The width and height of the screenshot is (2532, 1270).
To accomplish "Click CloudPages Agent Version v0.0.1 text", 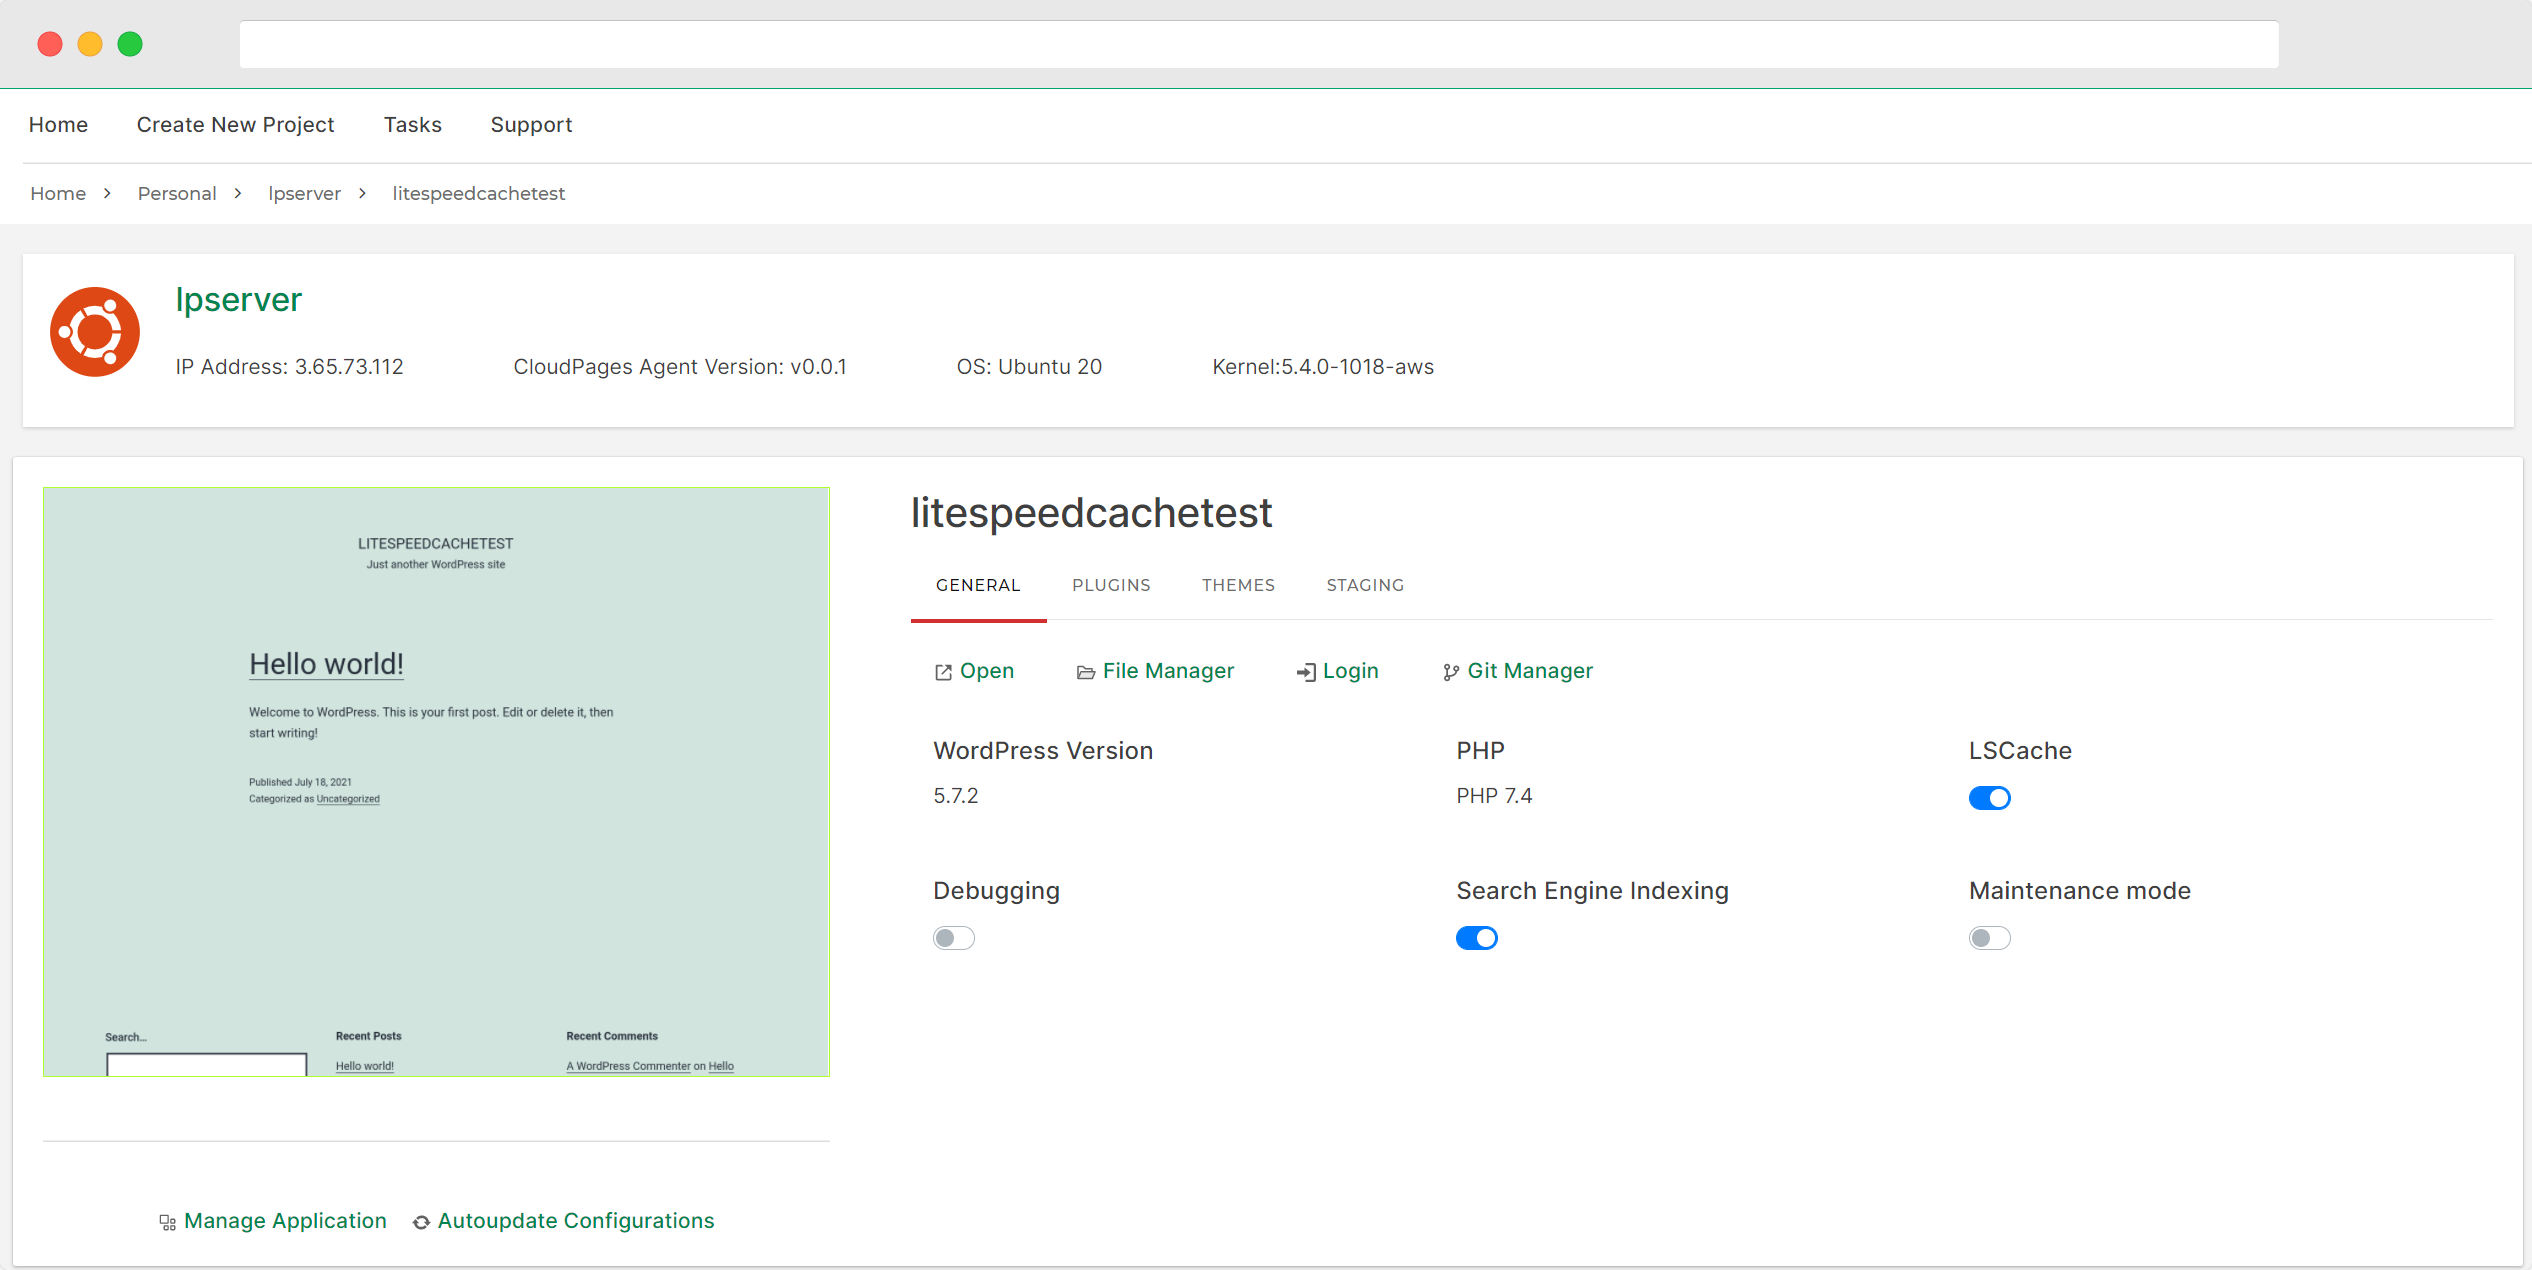I will pyautogui.click(x=680, y=367).
